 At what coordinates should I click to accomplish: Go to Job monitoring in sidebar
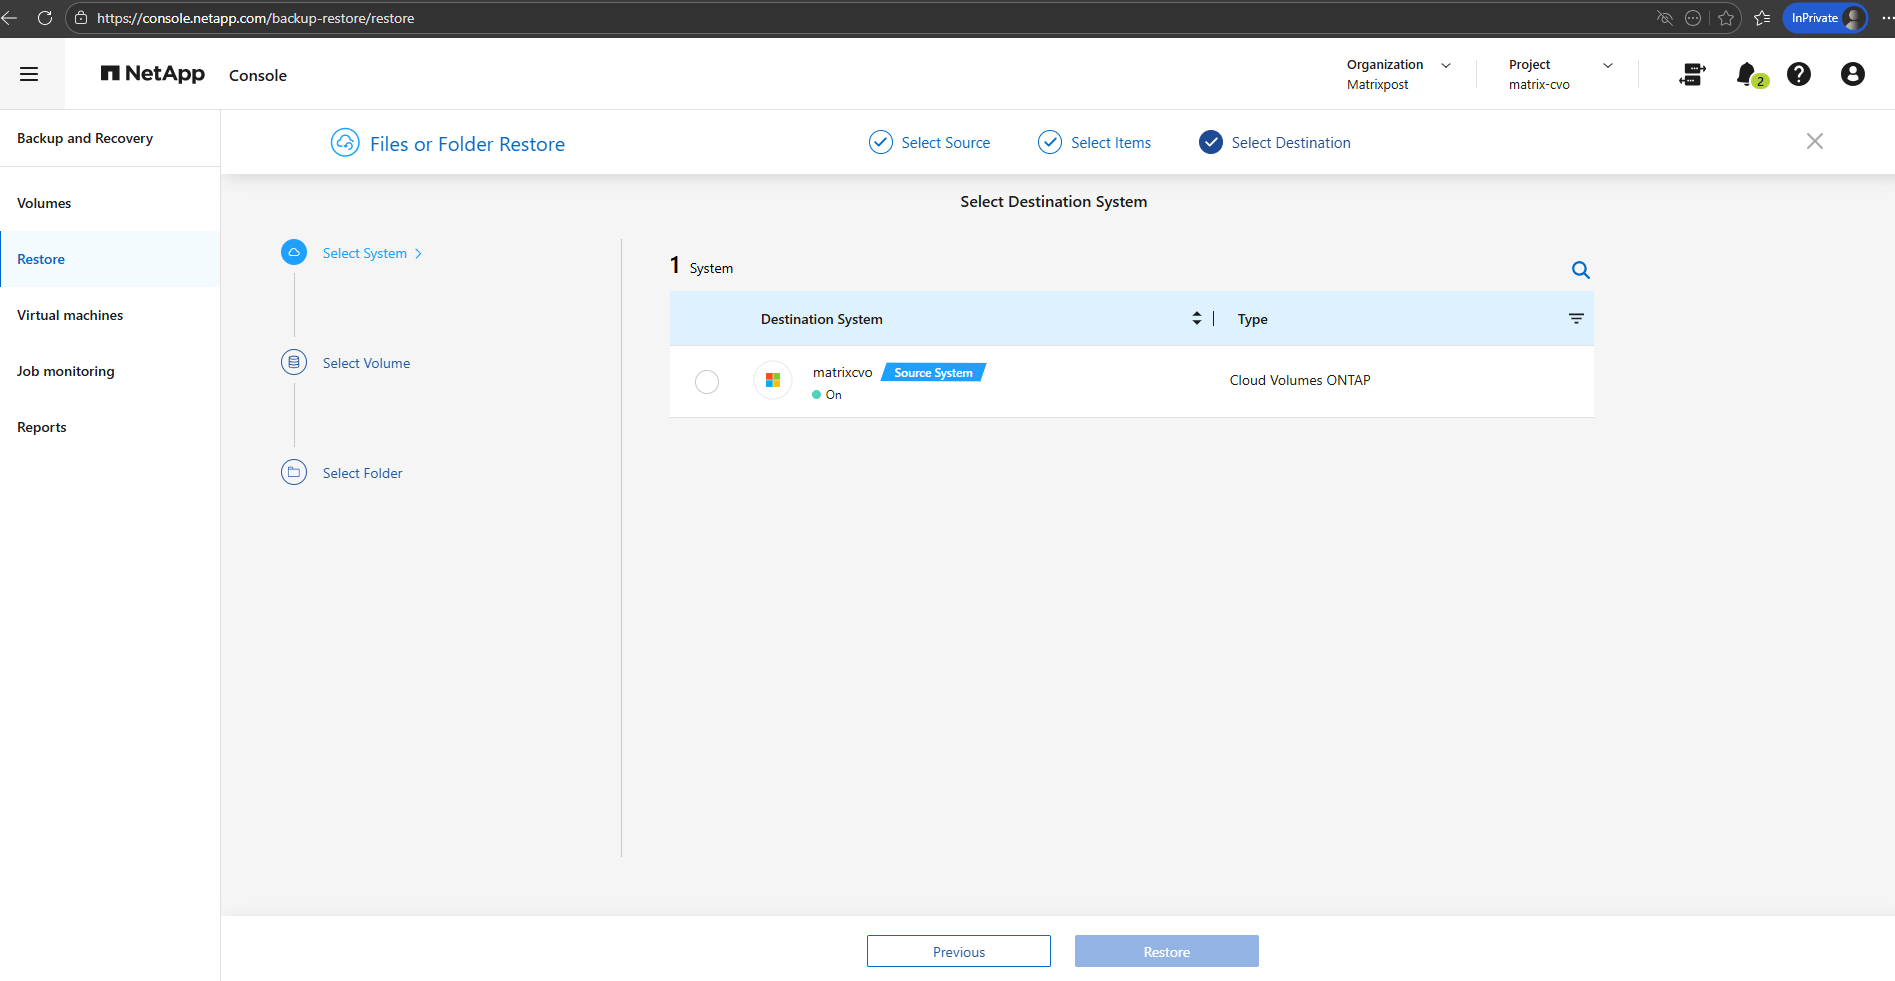(x=66, y=371)
